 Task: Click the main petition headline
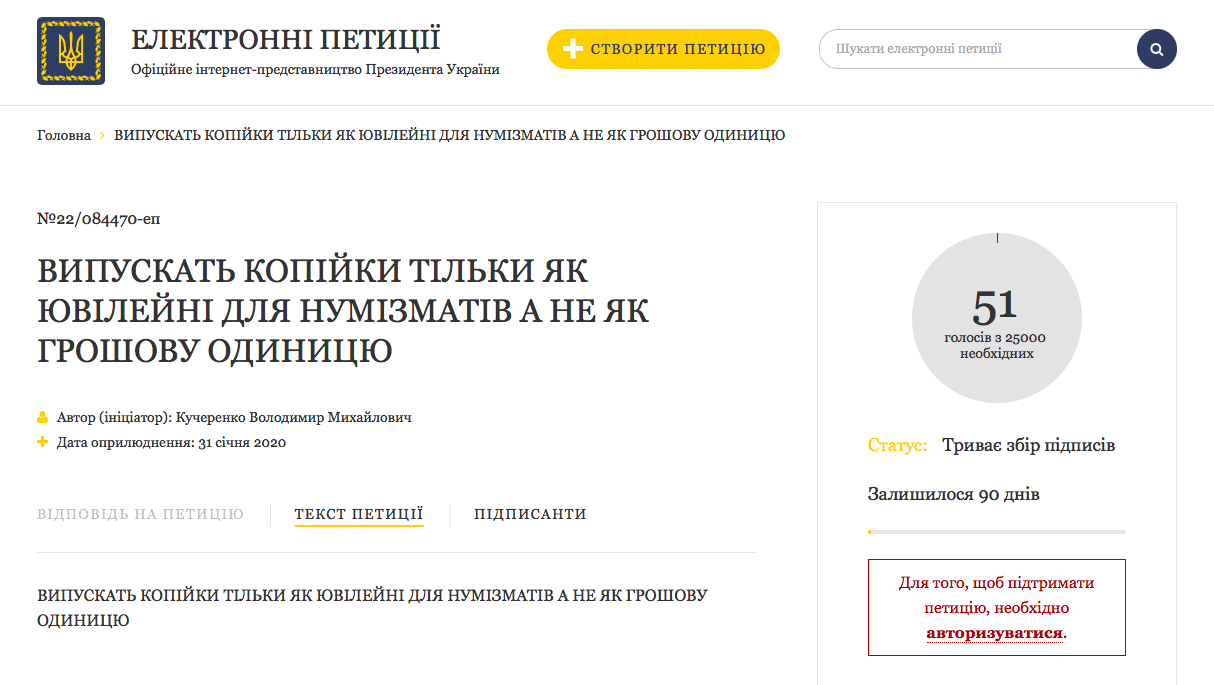coord(343,310)
